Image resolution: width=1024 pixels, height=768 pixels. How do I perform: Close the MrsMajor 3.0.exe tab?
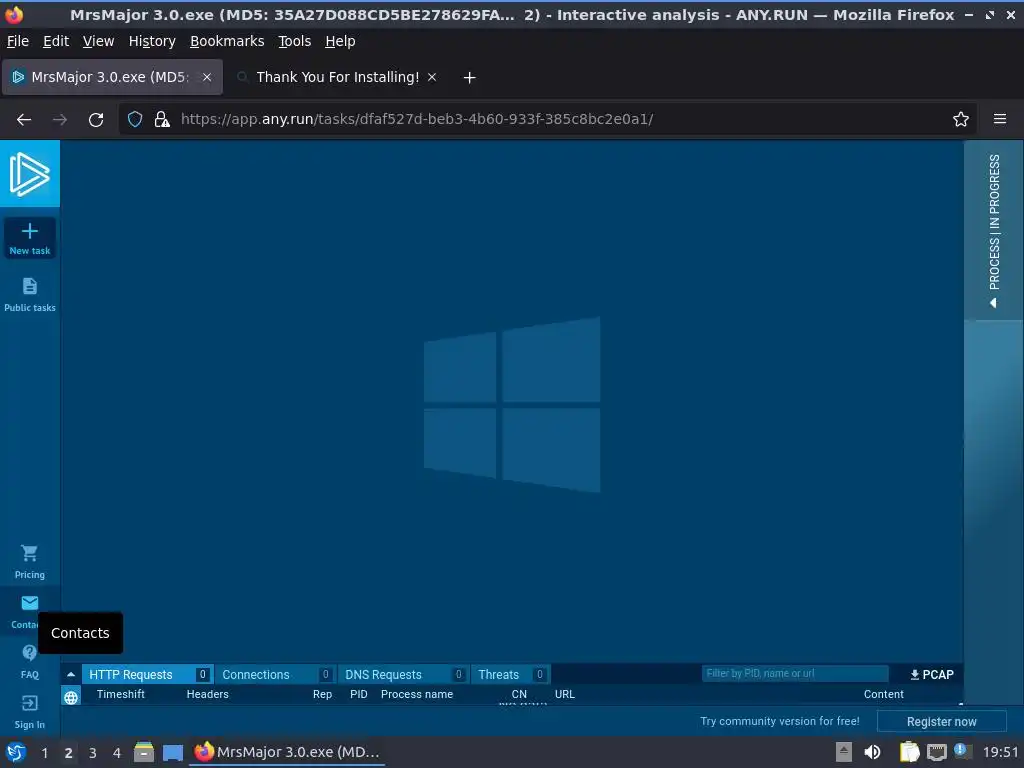pos(206,77)
